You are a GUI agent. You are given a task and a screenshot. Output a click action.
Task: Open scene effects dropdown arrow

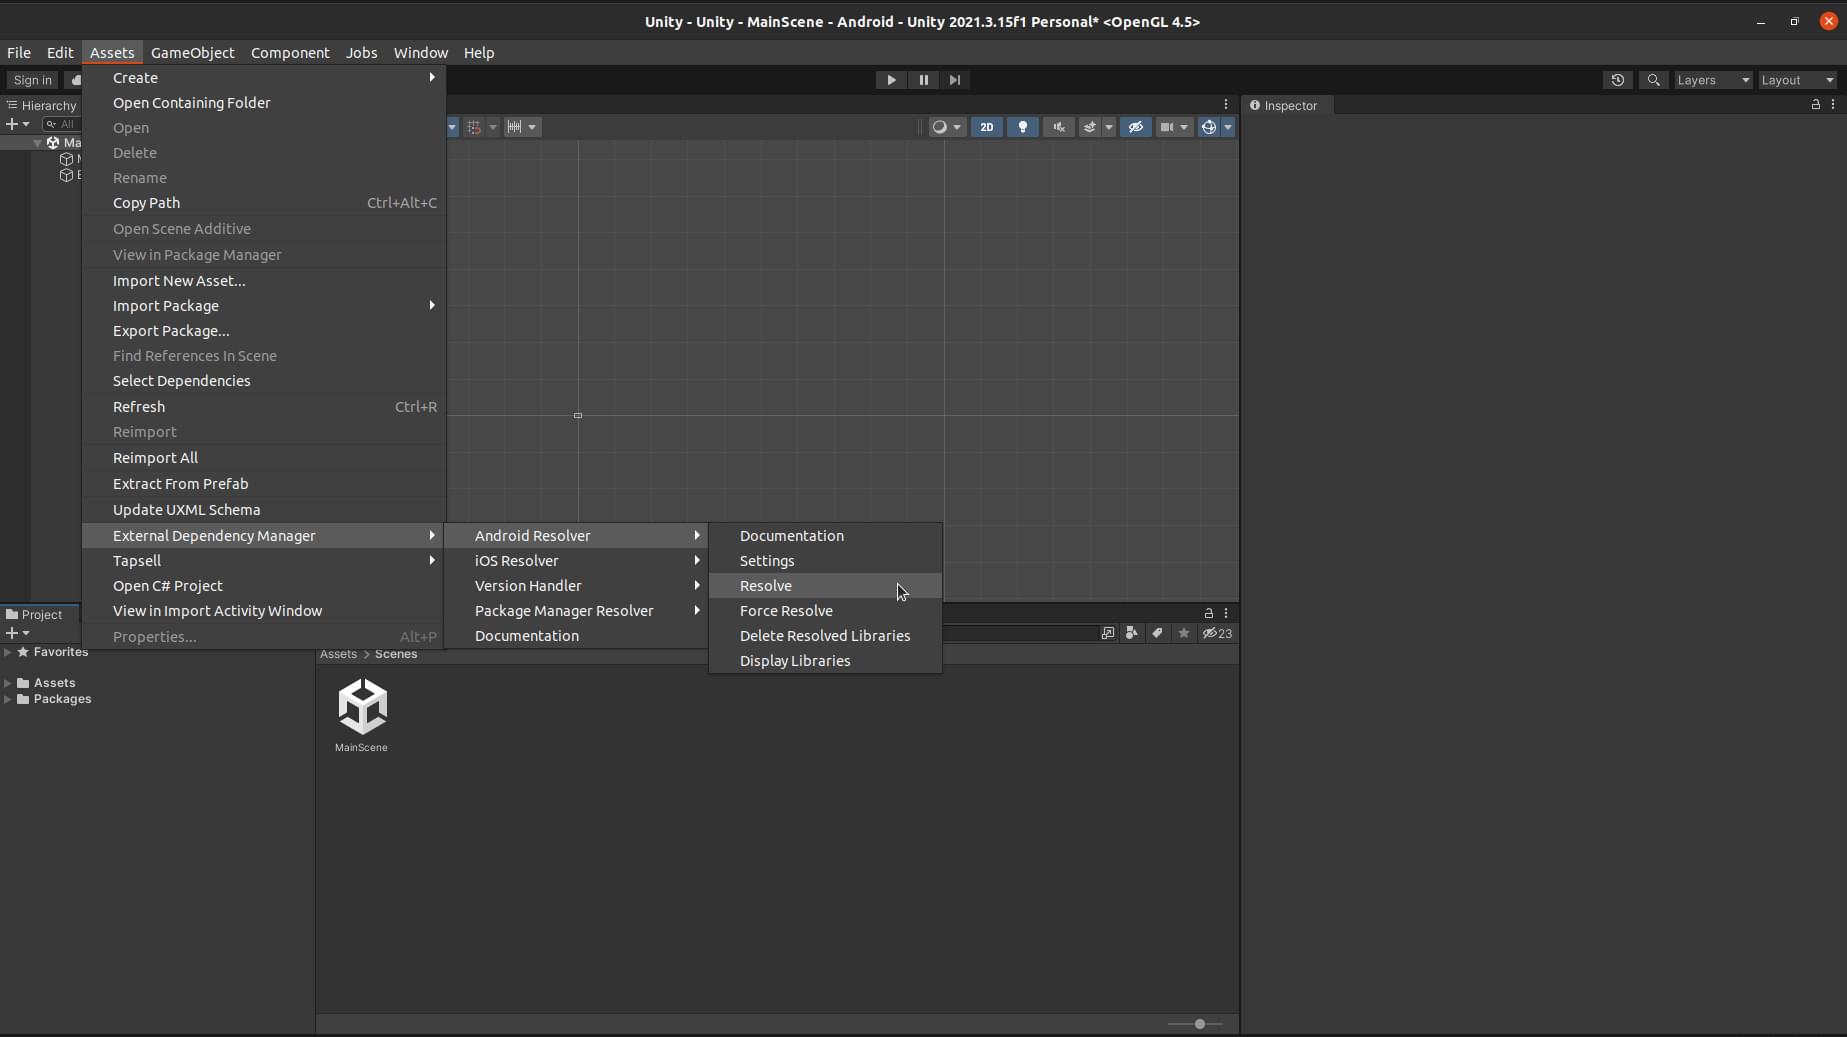click(x=1108, y=127)
